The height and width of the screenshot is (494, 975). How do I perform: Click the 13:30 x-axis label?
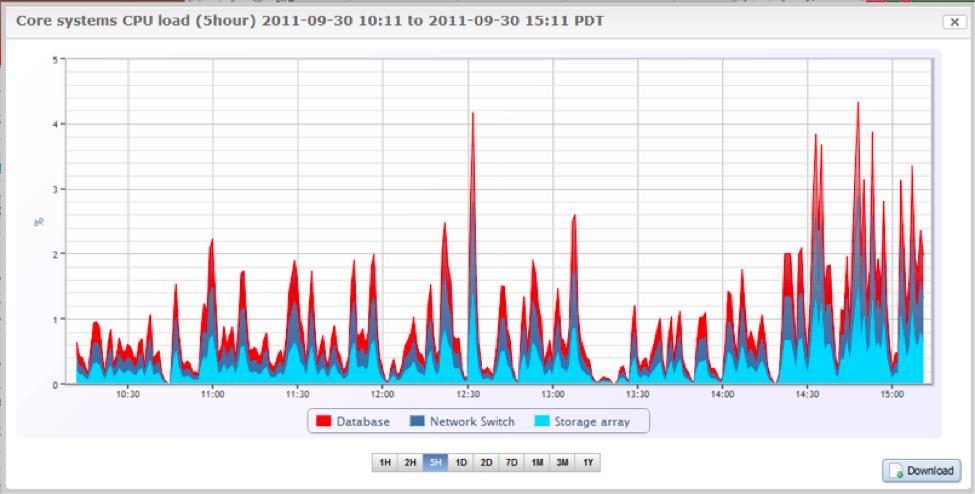pyautogui.click(x=637, y=394)
